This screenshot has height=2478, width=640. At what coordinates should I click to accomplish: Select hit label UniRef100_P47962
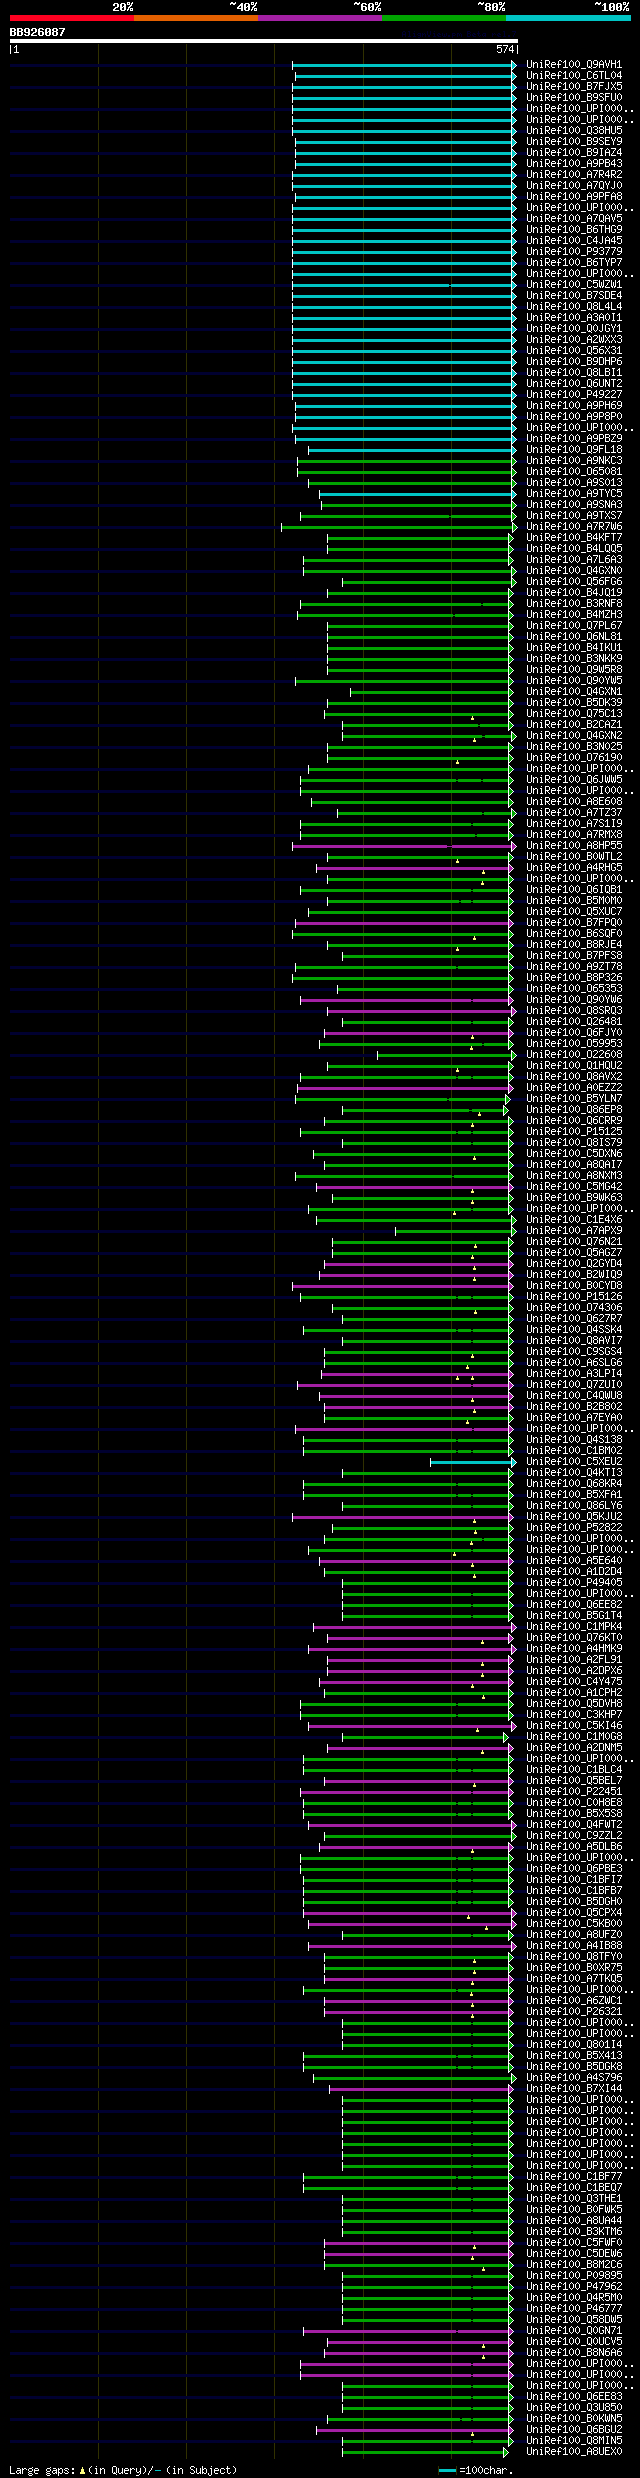[x=574, y=2286]
